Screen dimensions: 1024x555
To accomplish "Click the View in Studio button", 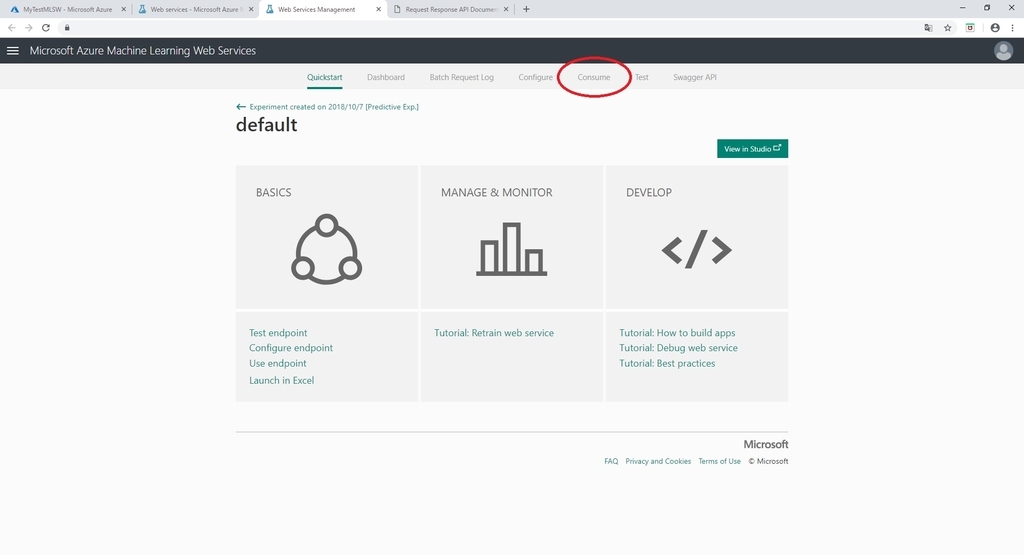I will click(752, 148).
